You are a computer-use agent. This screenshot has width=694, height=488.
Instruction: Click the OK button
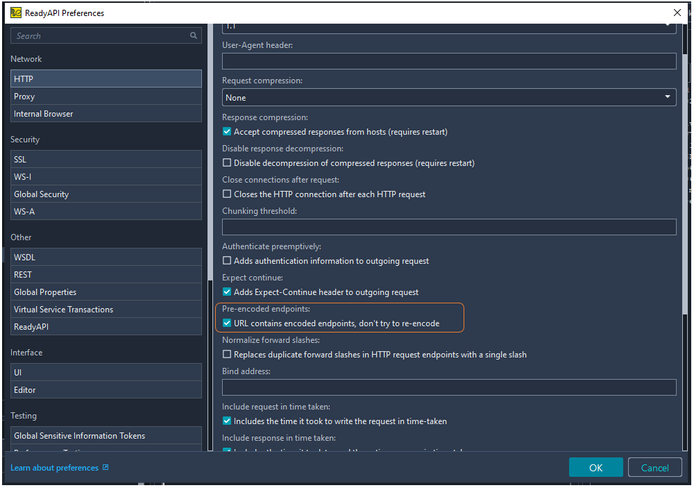tap(595, 467)
